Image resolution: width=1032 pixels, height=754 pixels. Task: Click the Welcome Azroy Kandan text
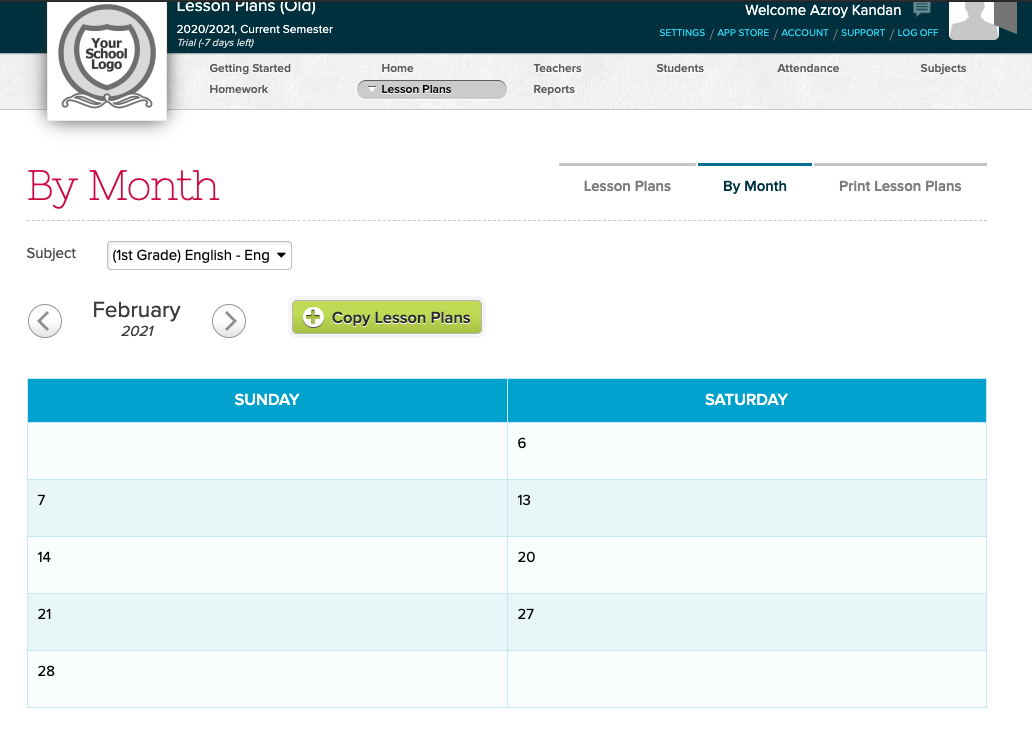point(823,10)
